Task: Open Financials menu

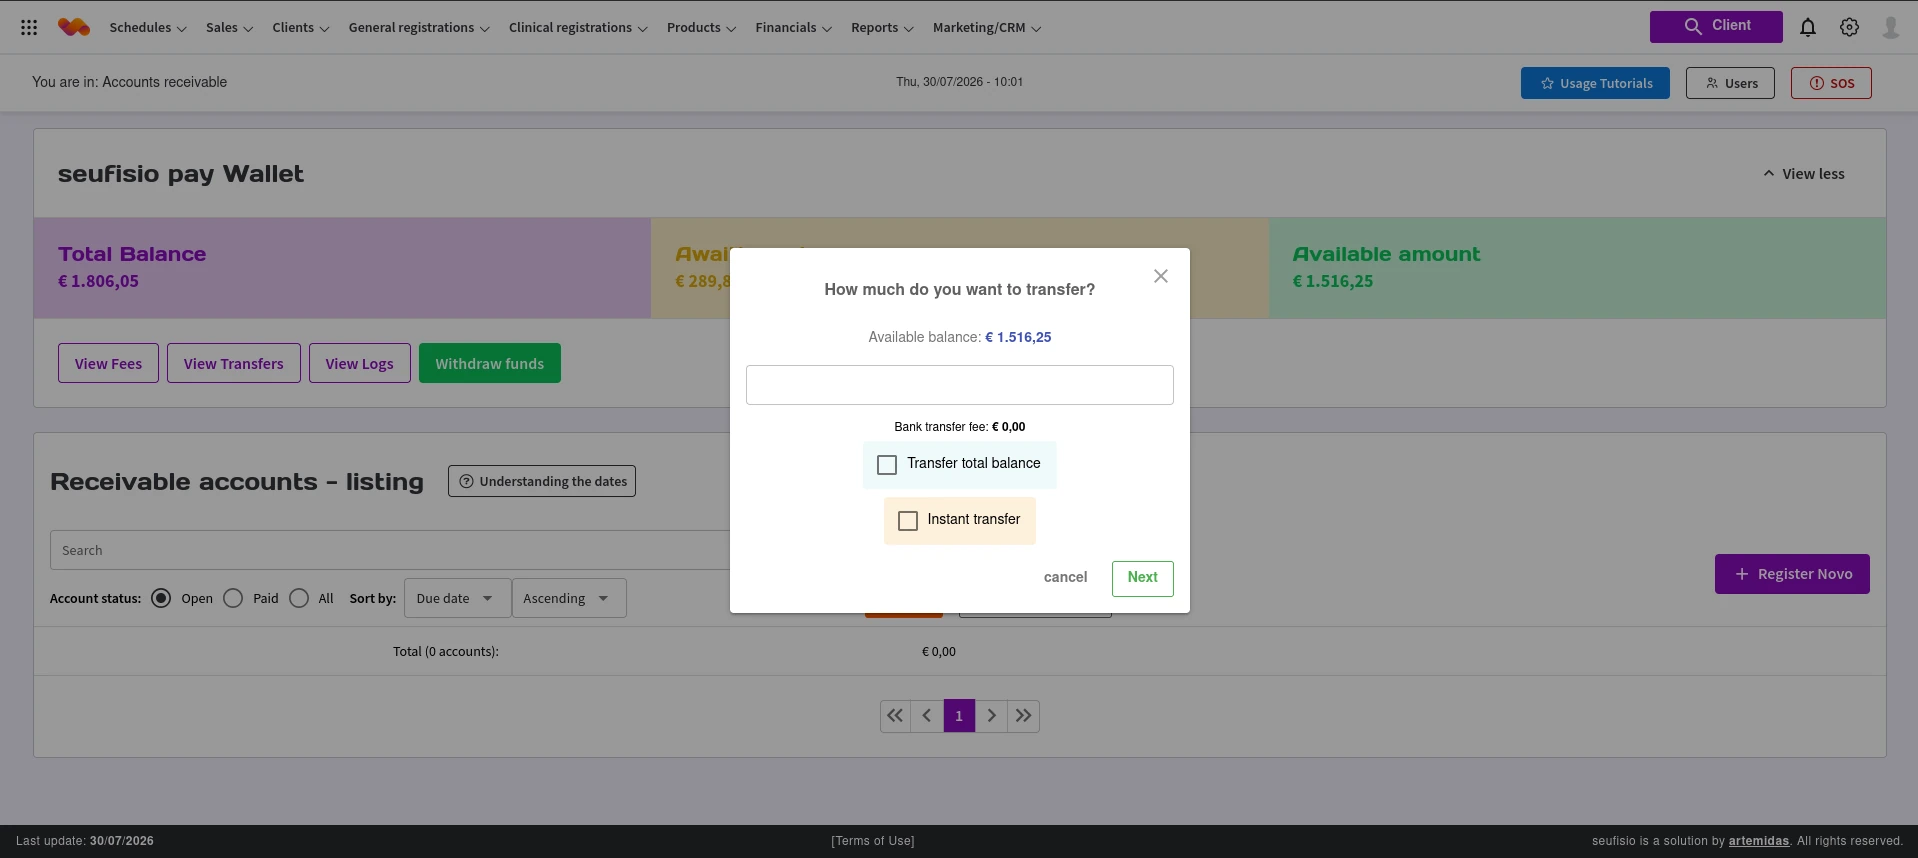Action: [x=794, y=28]
